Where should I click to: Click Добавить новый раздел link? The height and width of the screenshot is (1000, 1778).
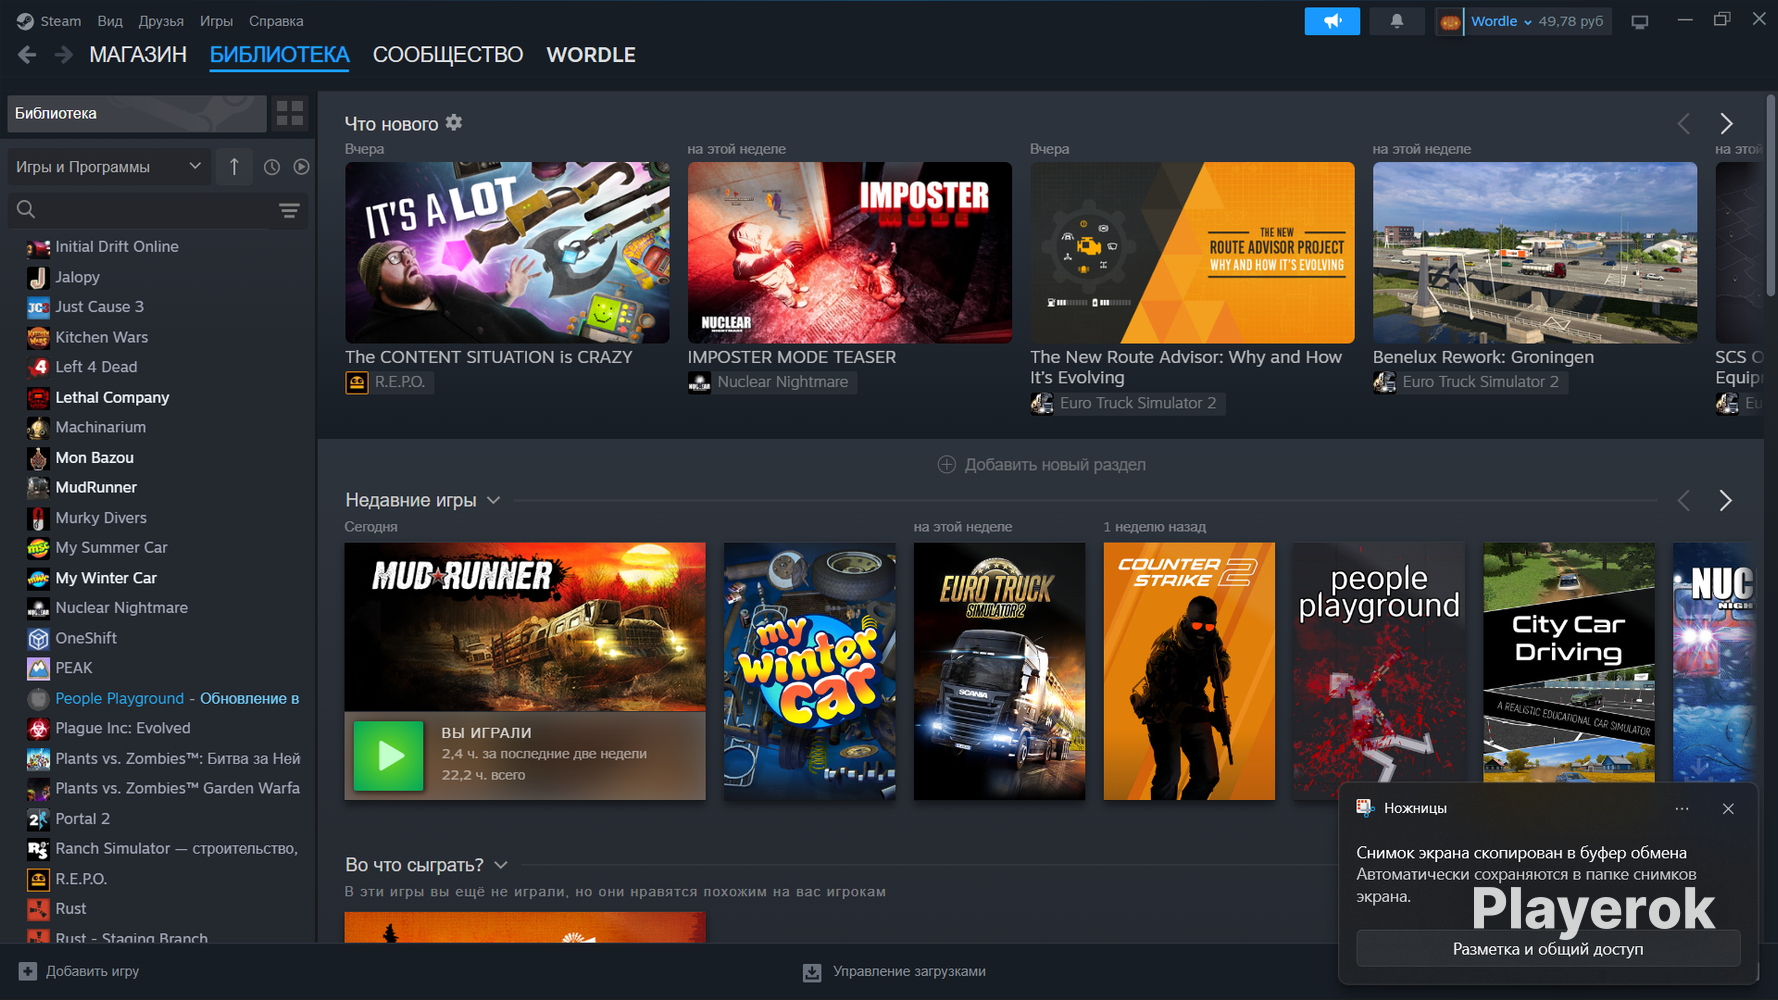[1042, 465]
